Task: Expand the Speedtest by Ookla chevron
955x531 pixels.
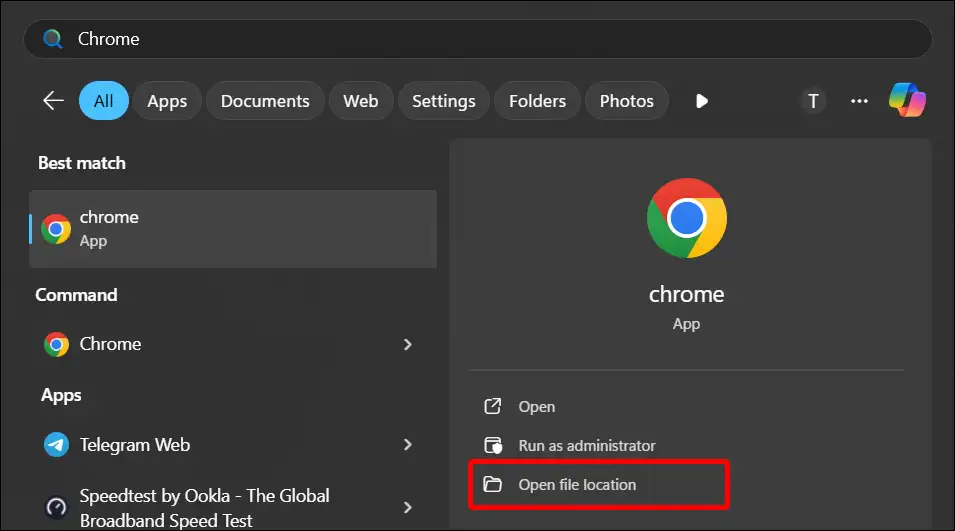Action: [407, 507]
